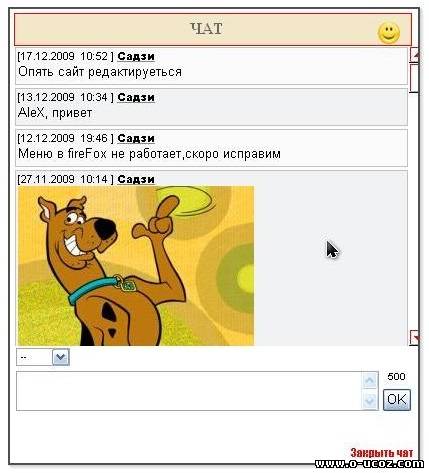429x473 pixels.
Task: Send message with OK button
Action: pos(397,400)
